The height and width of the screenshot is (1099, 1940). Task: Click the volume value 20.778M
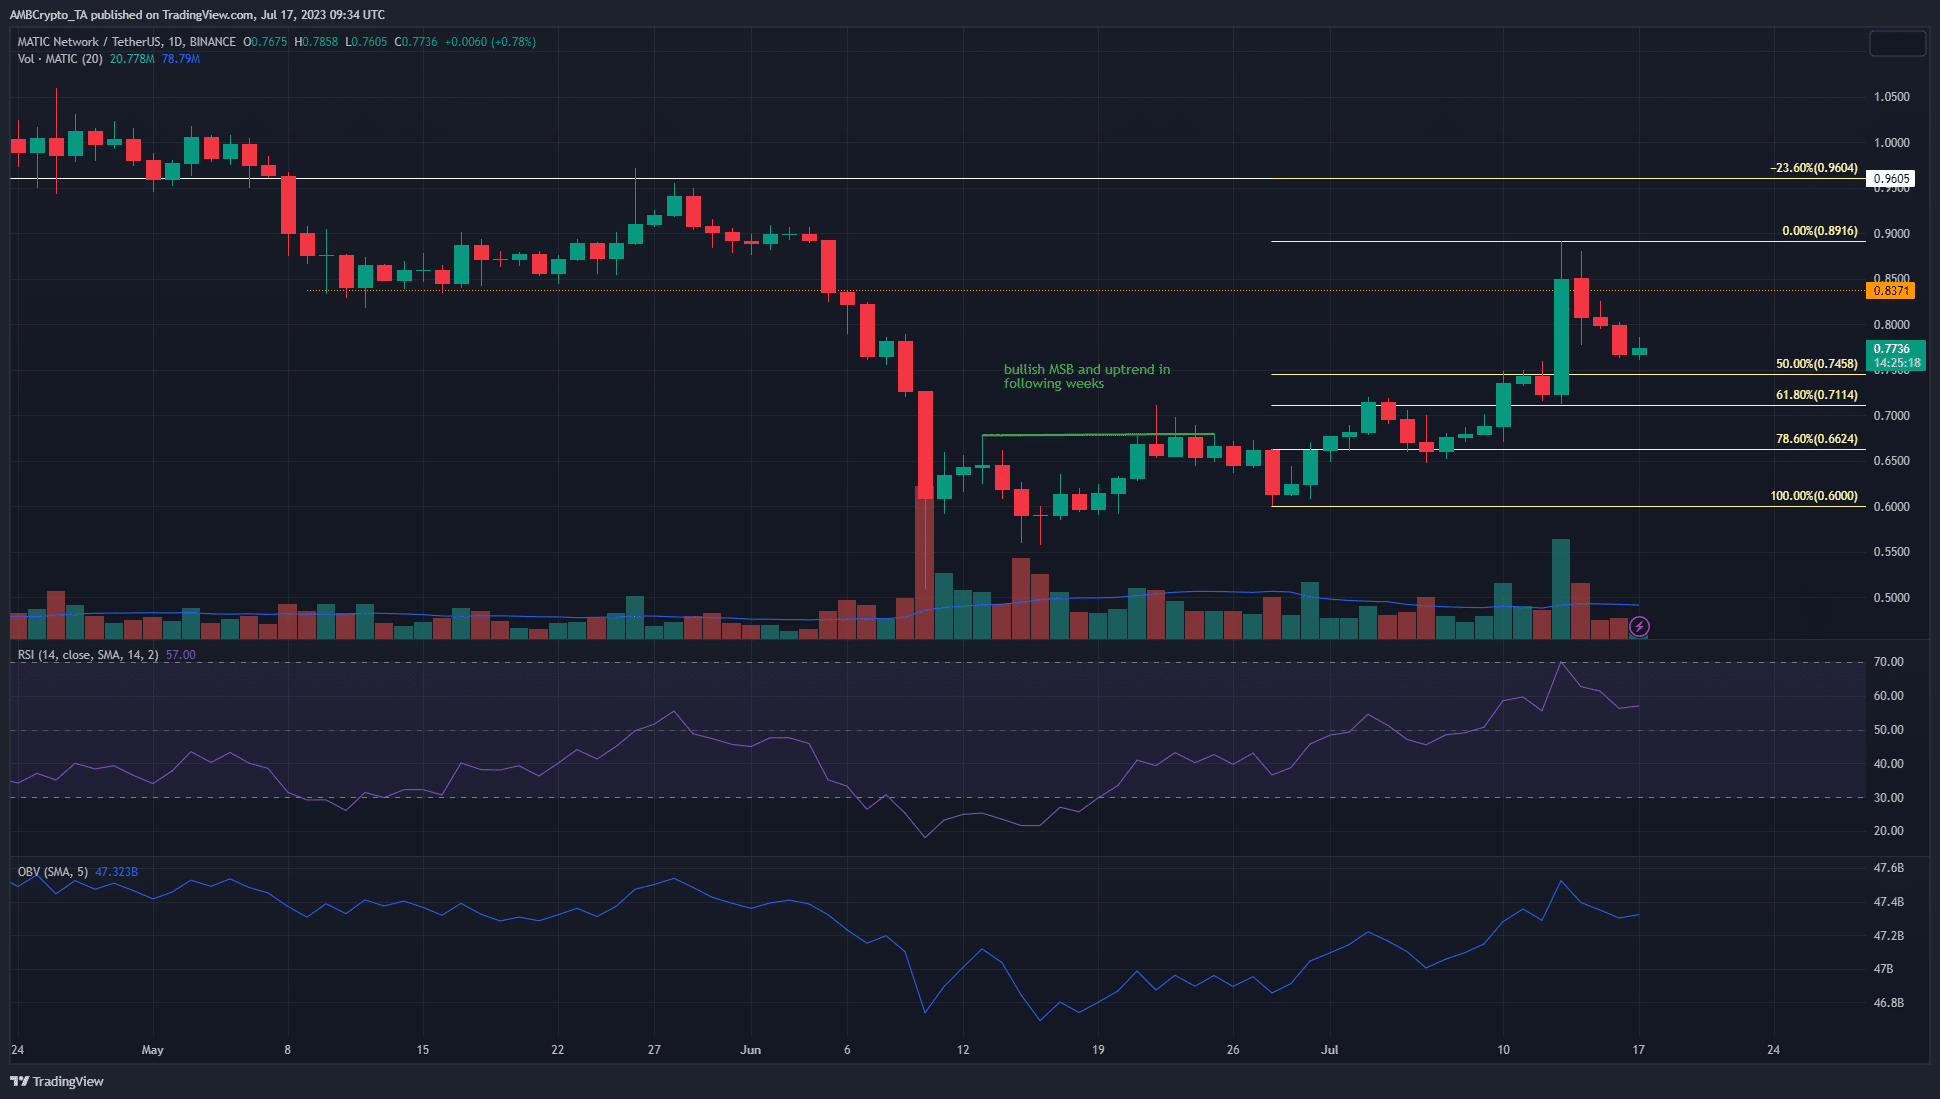point(132,59)
